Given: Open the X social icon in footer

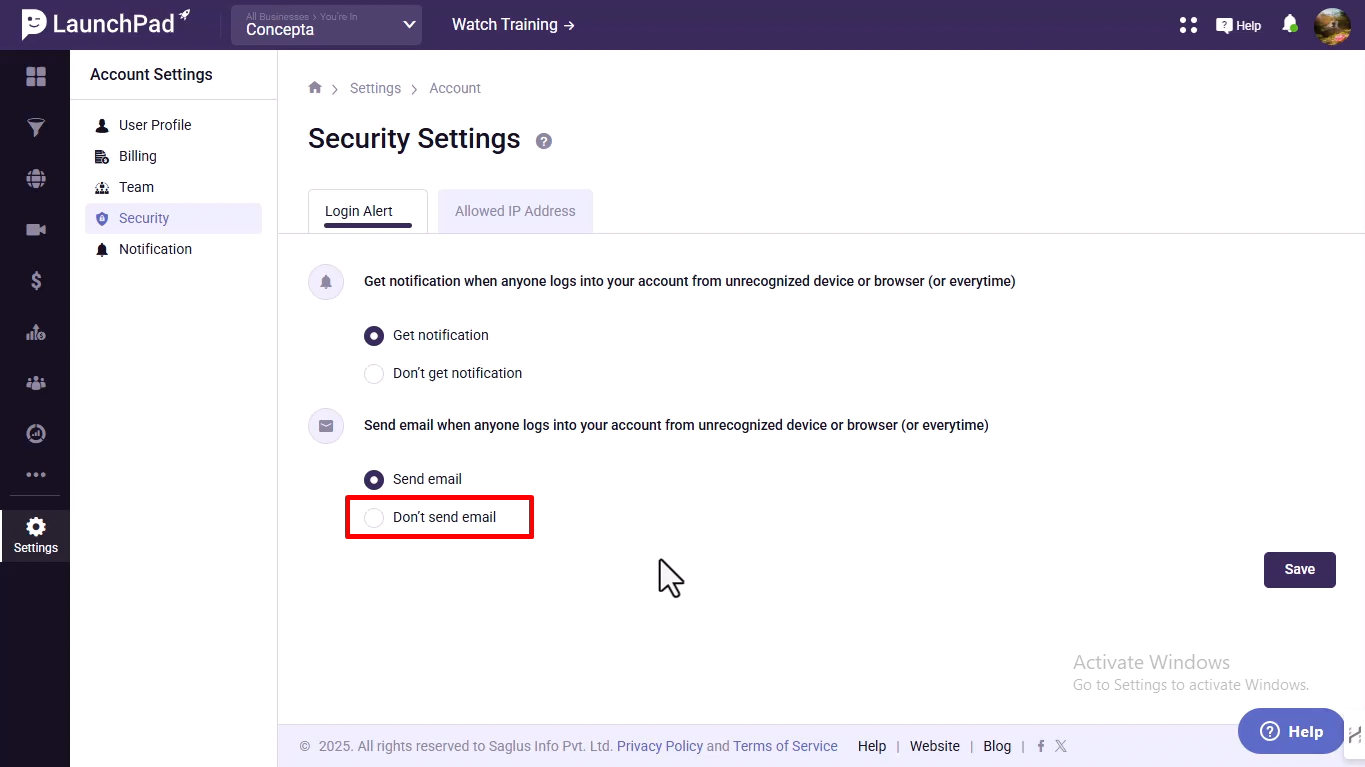Looking at the screenshot, I should (x=1061, y=746).
